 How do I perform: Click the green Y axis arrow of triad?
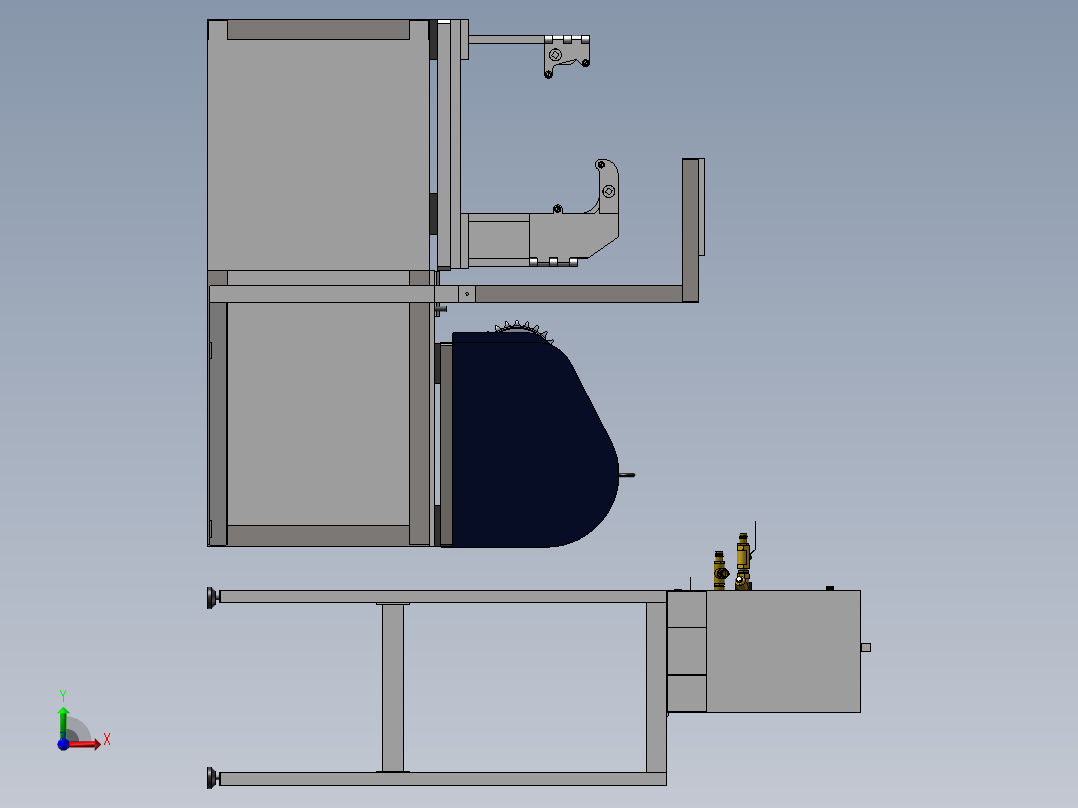pos(63,723)
